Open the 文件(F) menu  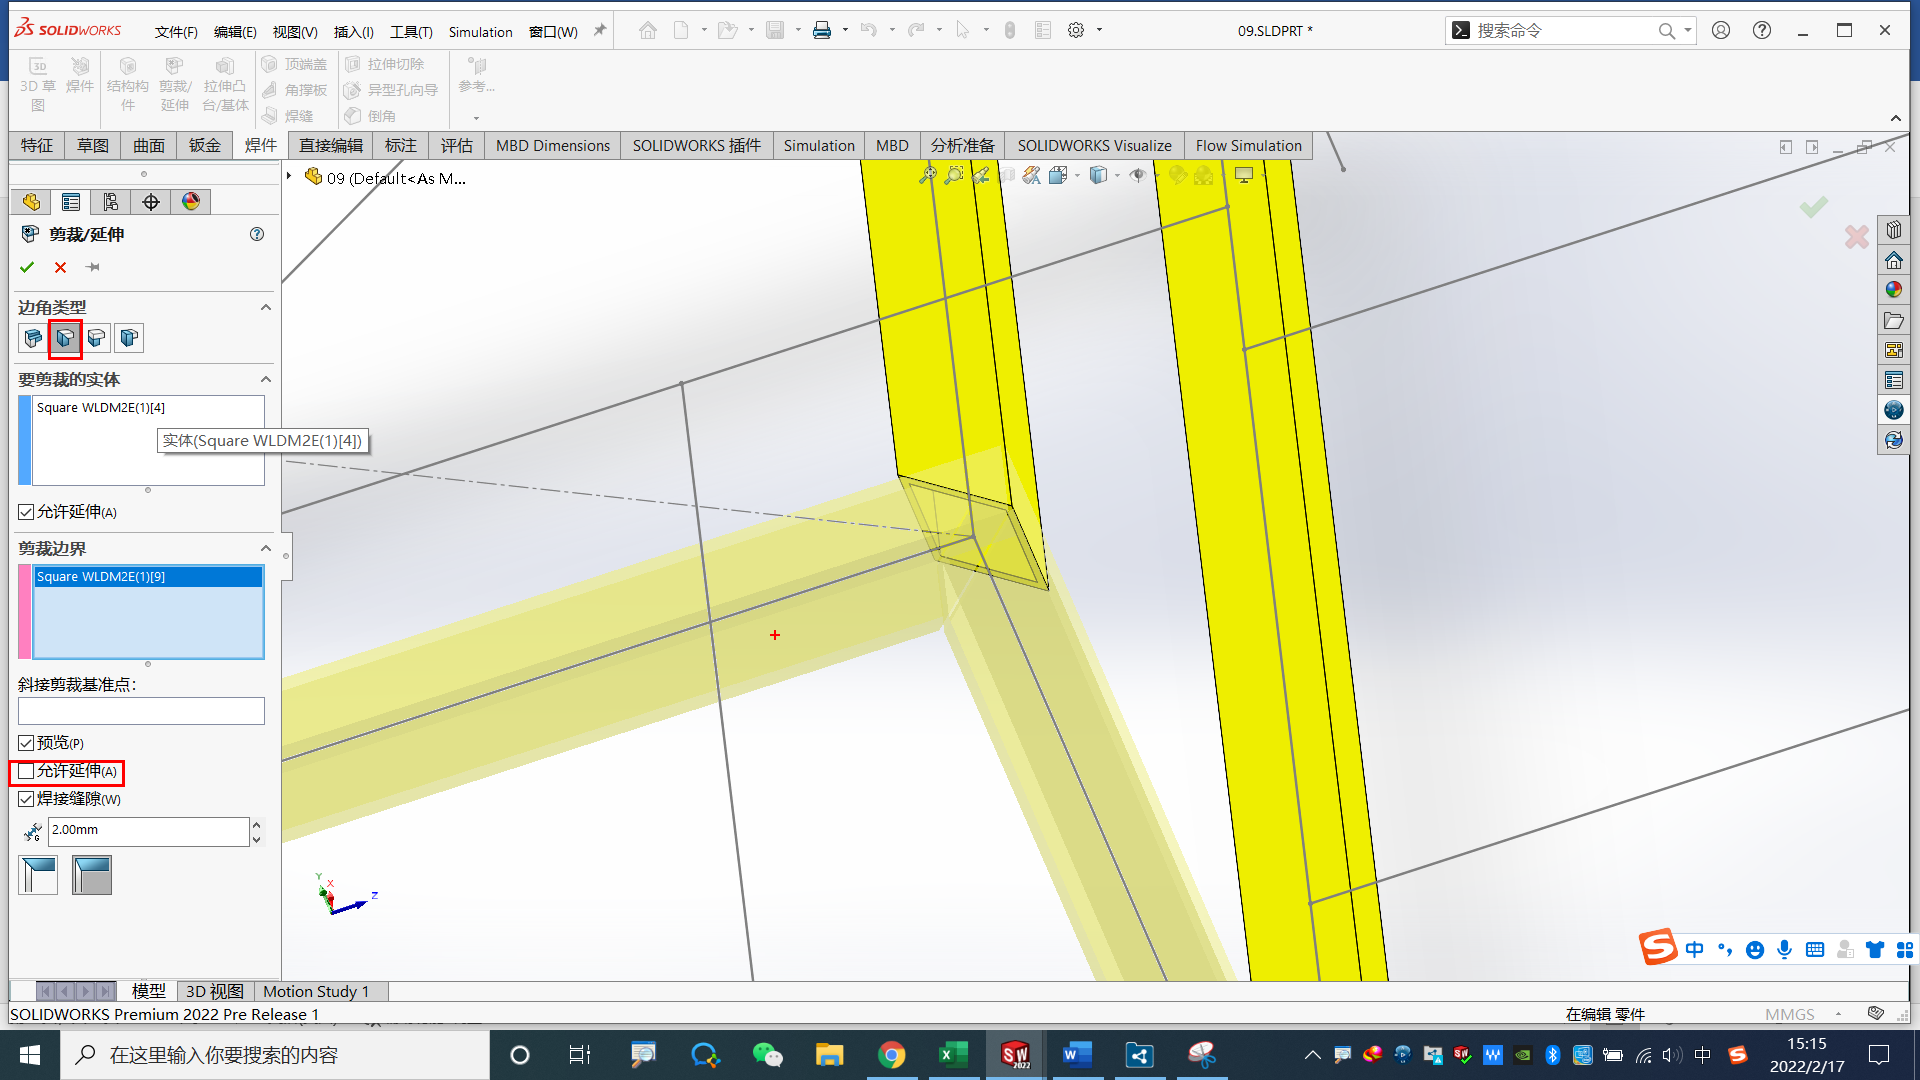176,32
